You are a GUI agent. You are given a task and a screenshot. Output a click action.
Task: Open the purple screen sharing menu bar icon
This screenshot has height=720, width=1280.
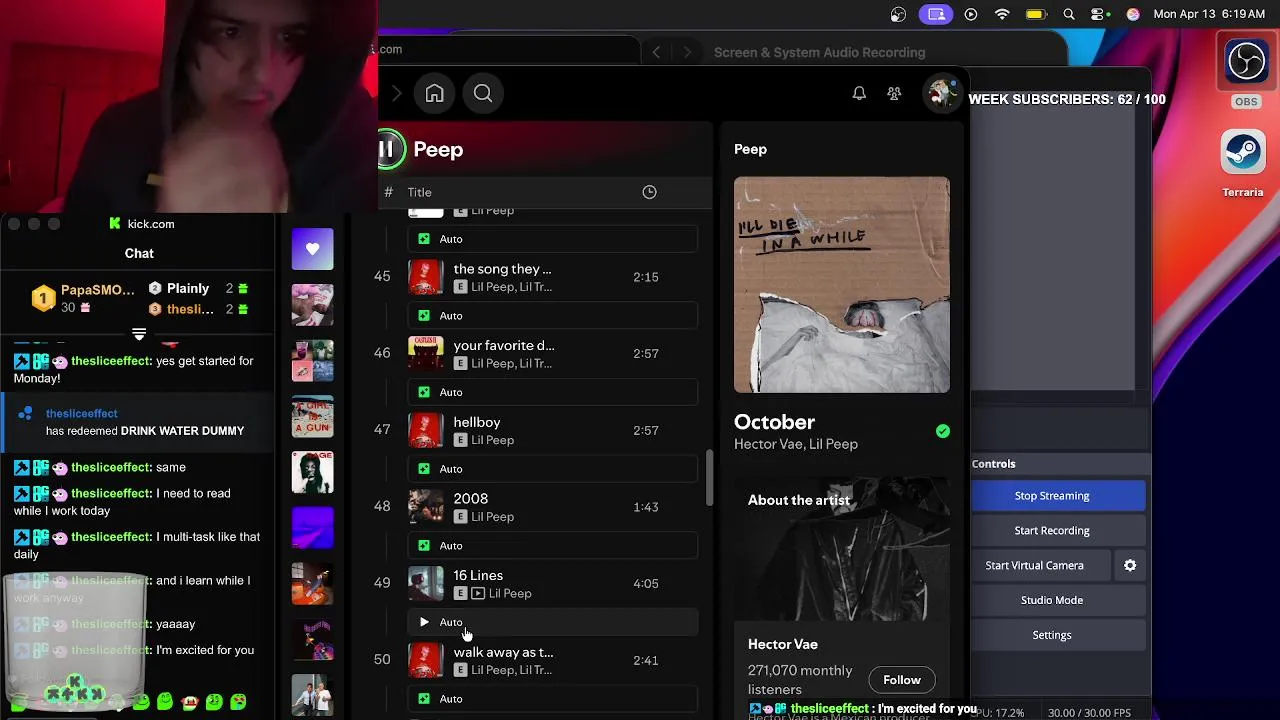click(x=936, y=14)
